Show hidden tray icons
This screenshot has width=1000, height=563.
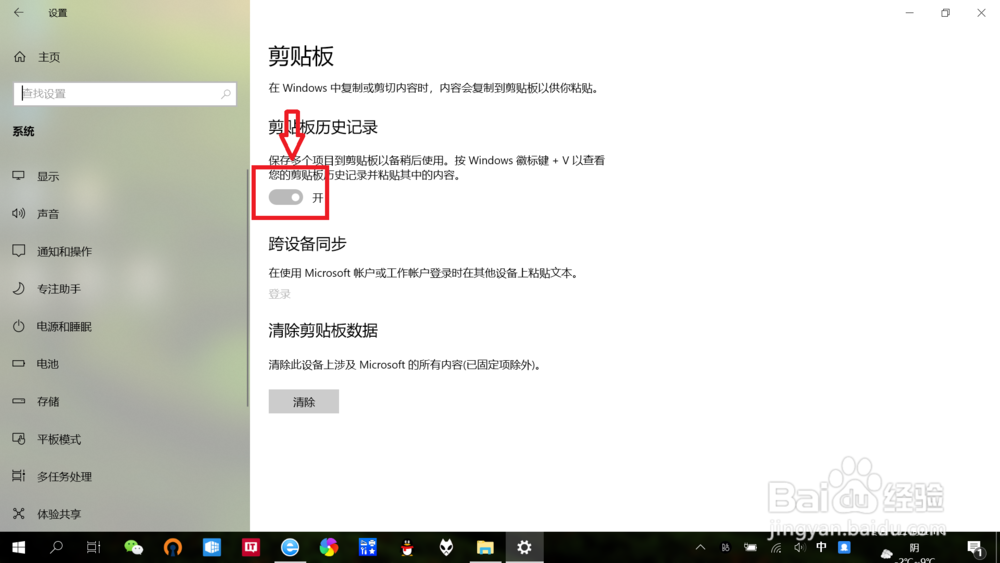point(700,547)
